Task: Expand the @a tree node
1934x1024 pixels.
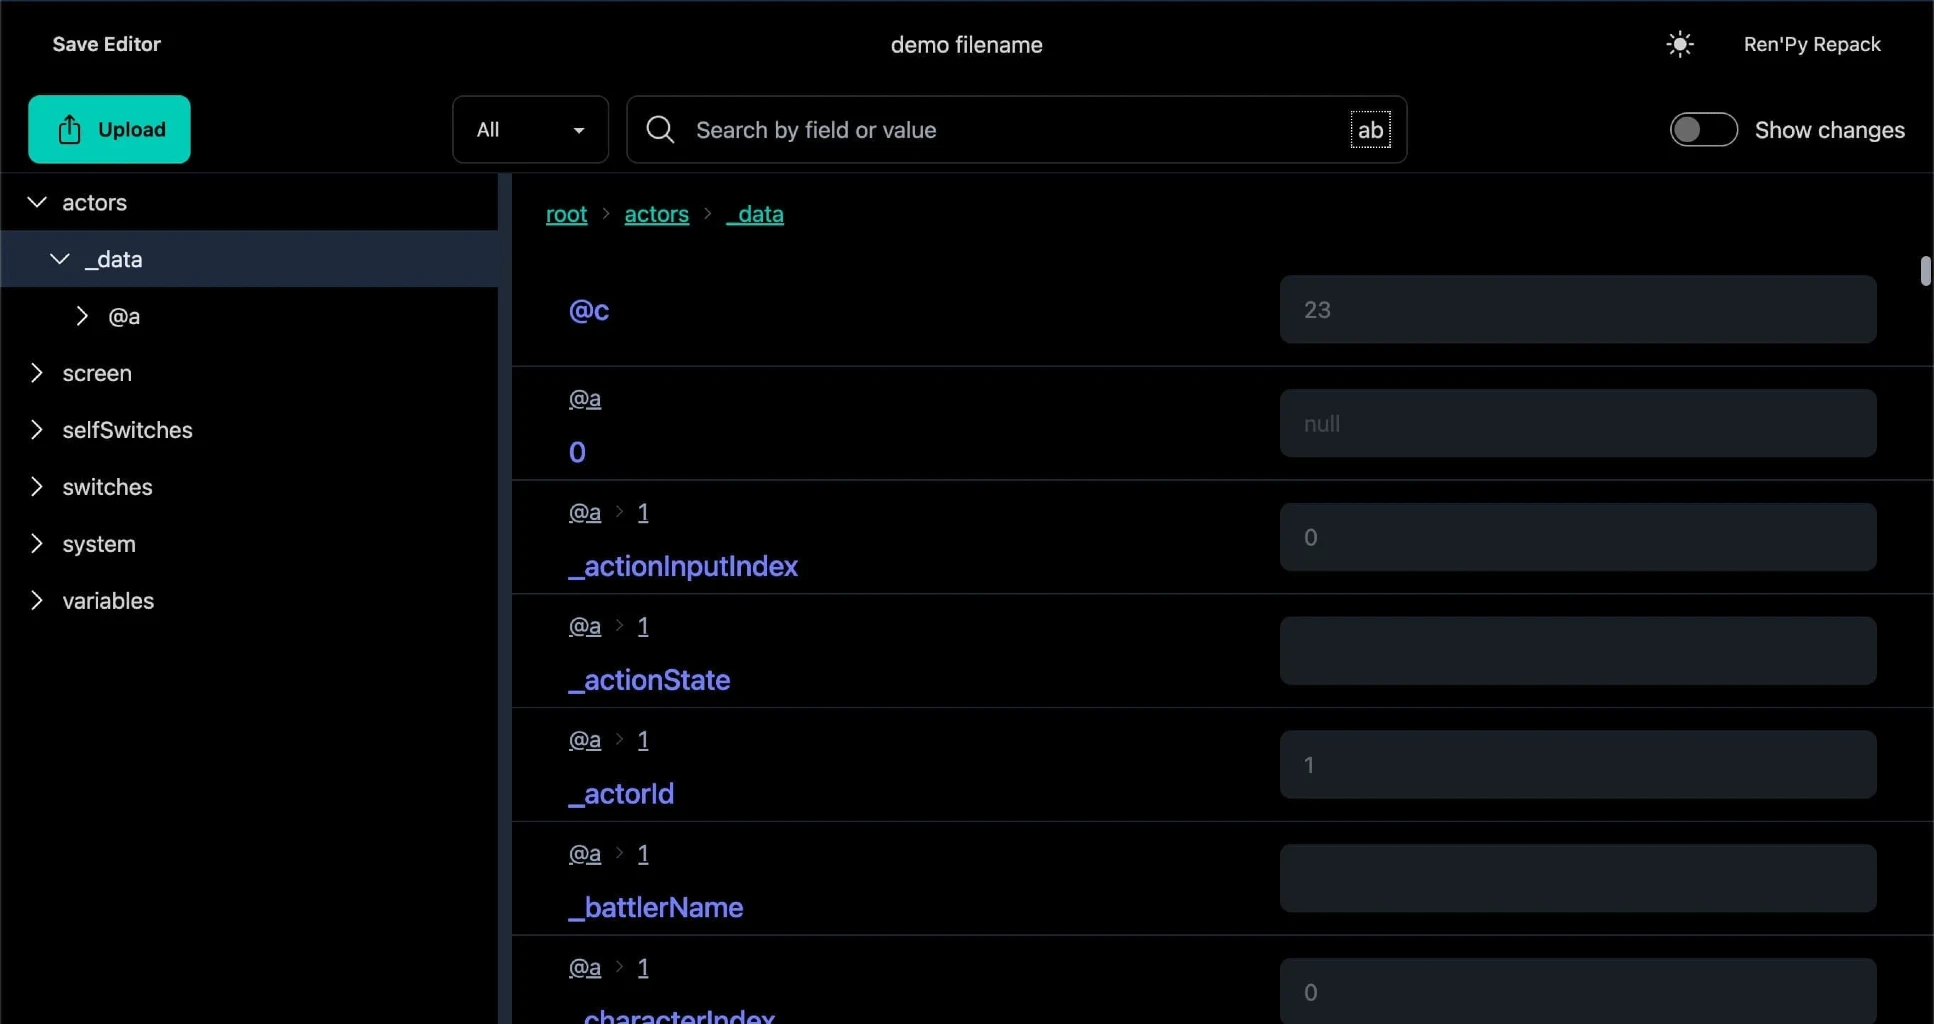Action: point(82,316)
